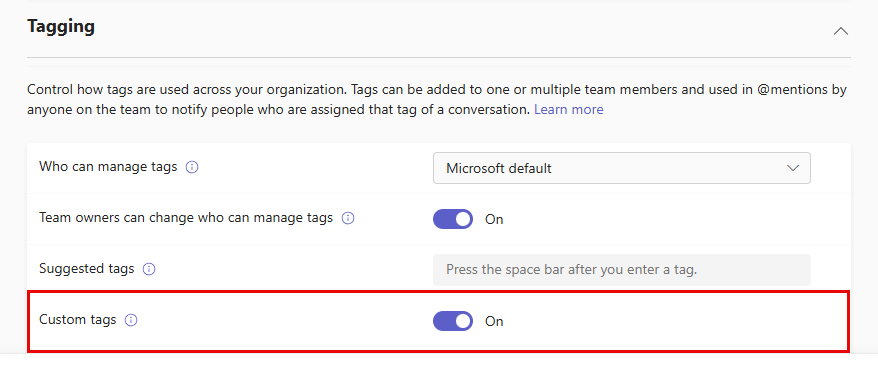Show info for Team owners can change setting
878x367 pixels.
click(348, 219)
